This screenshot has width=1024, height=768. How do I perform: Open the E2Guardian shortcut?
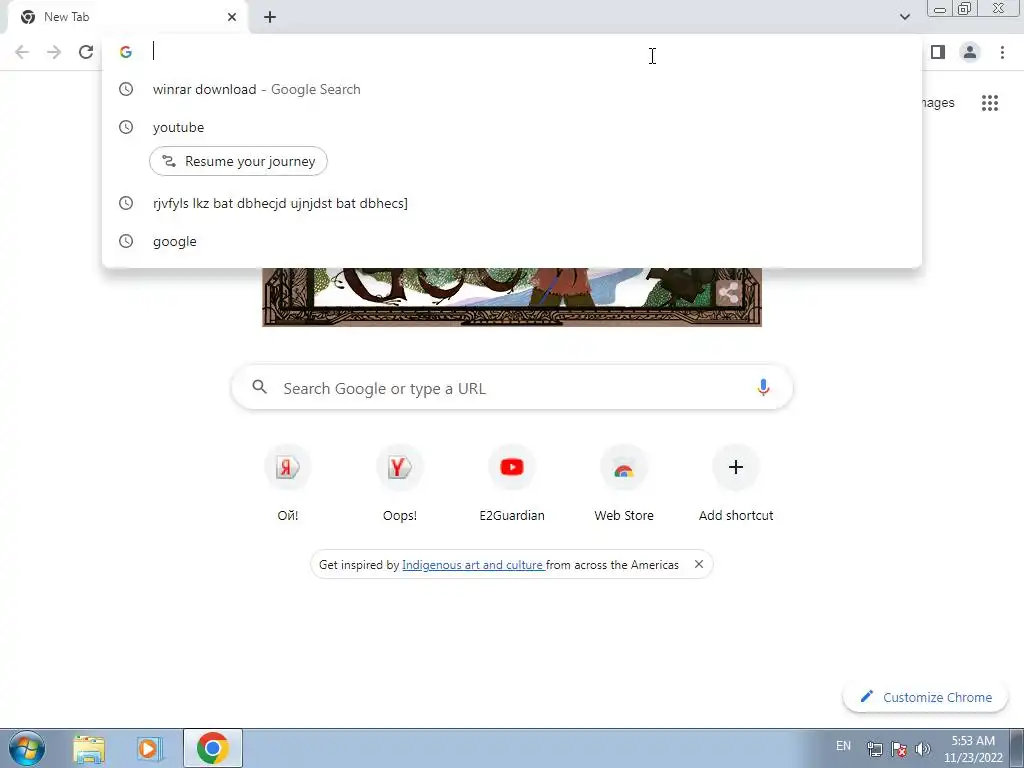[512, 483]
